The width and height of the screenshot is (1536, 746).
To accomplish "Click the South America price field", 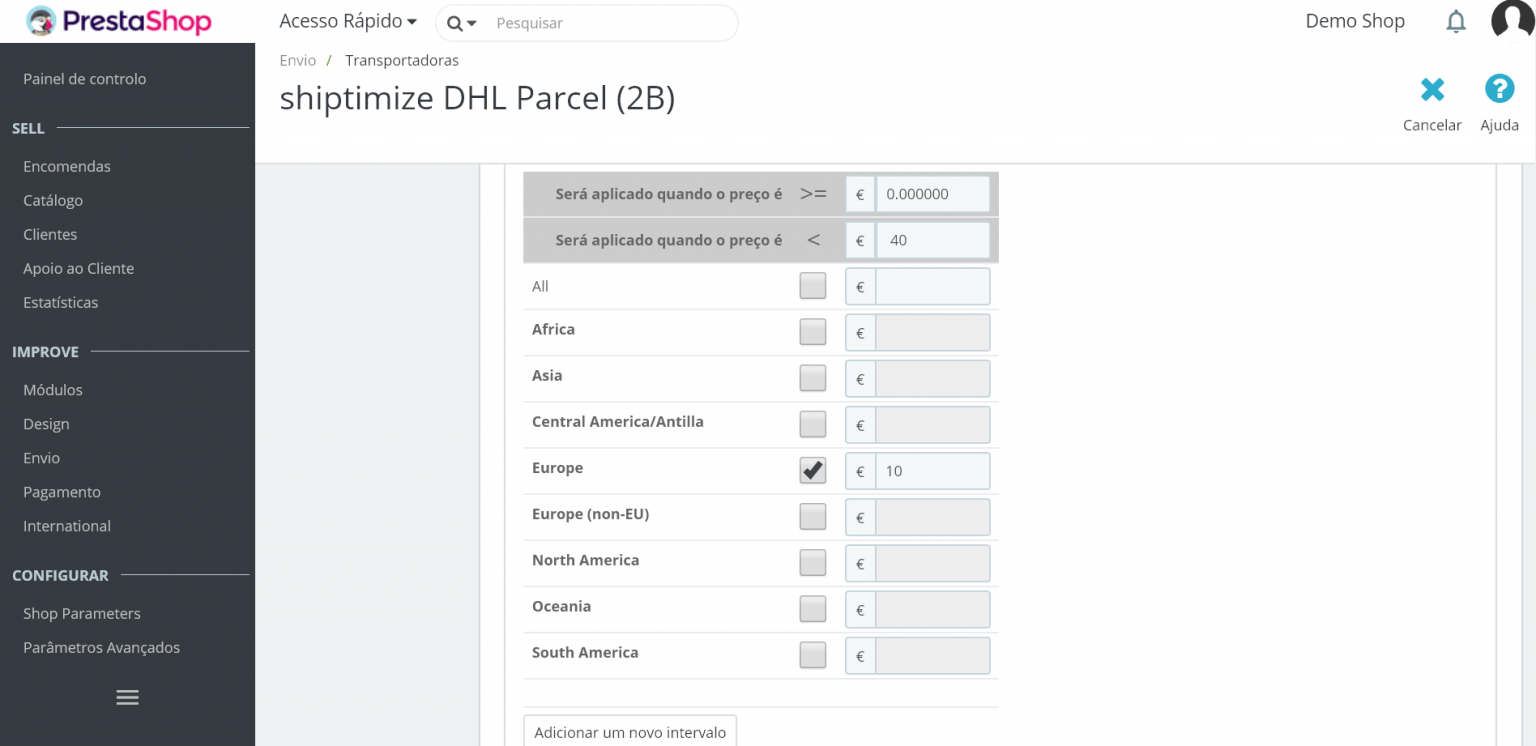I will (x=932, y=655).
